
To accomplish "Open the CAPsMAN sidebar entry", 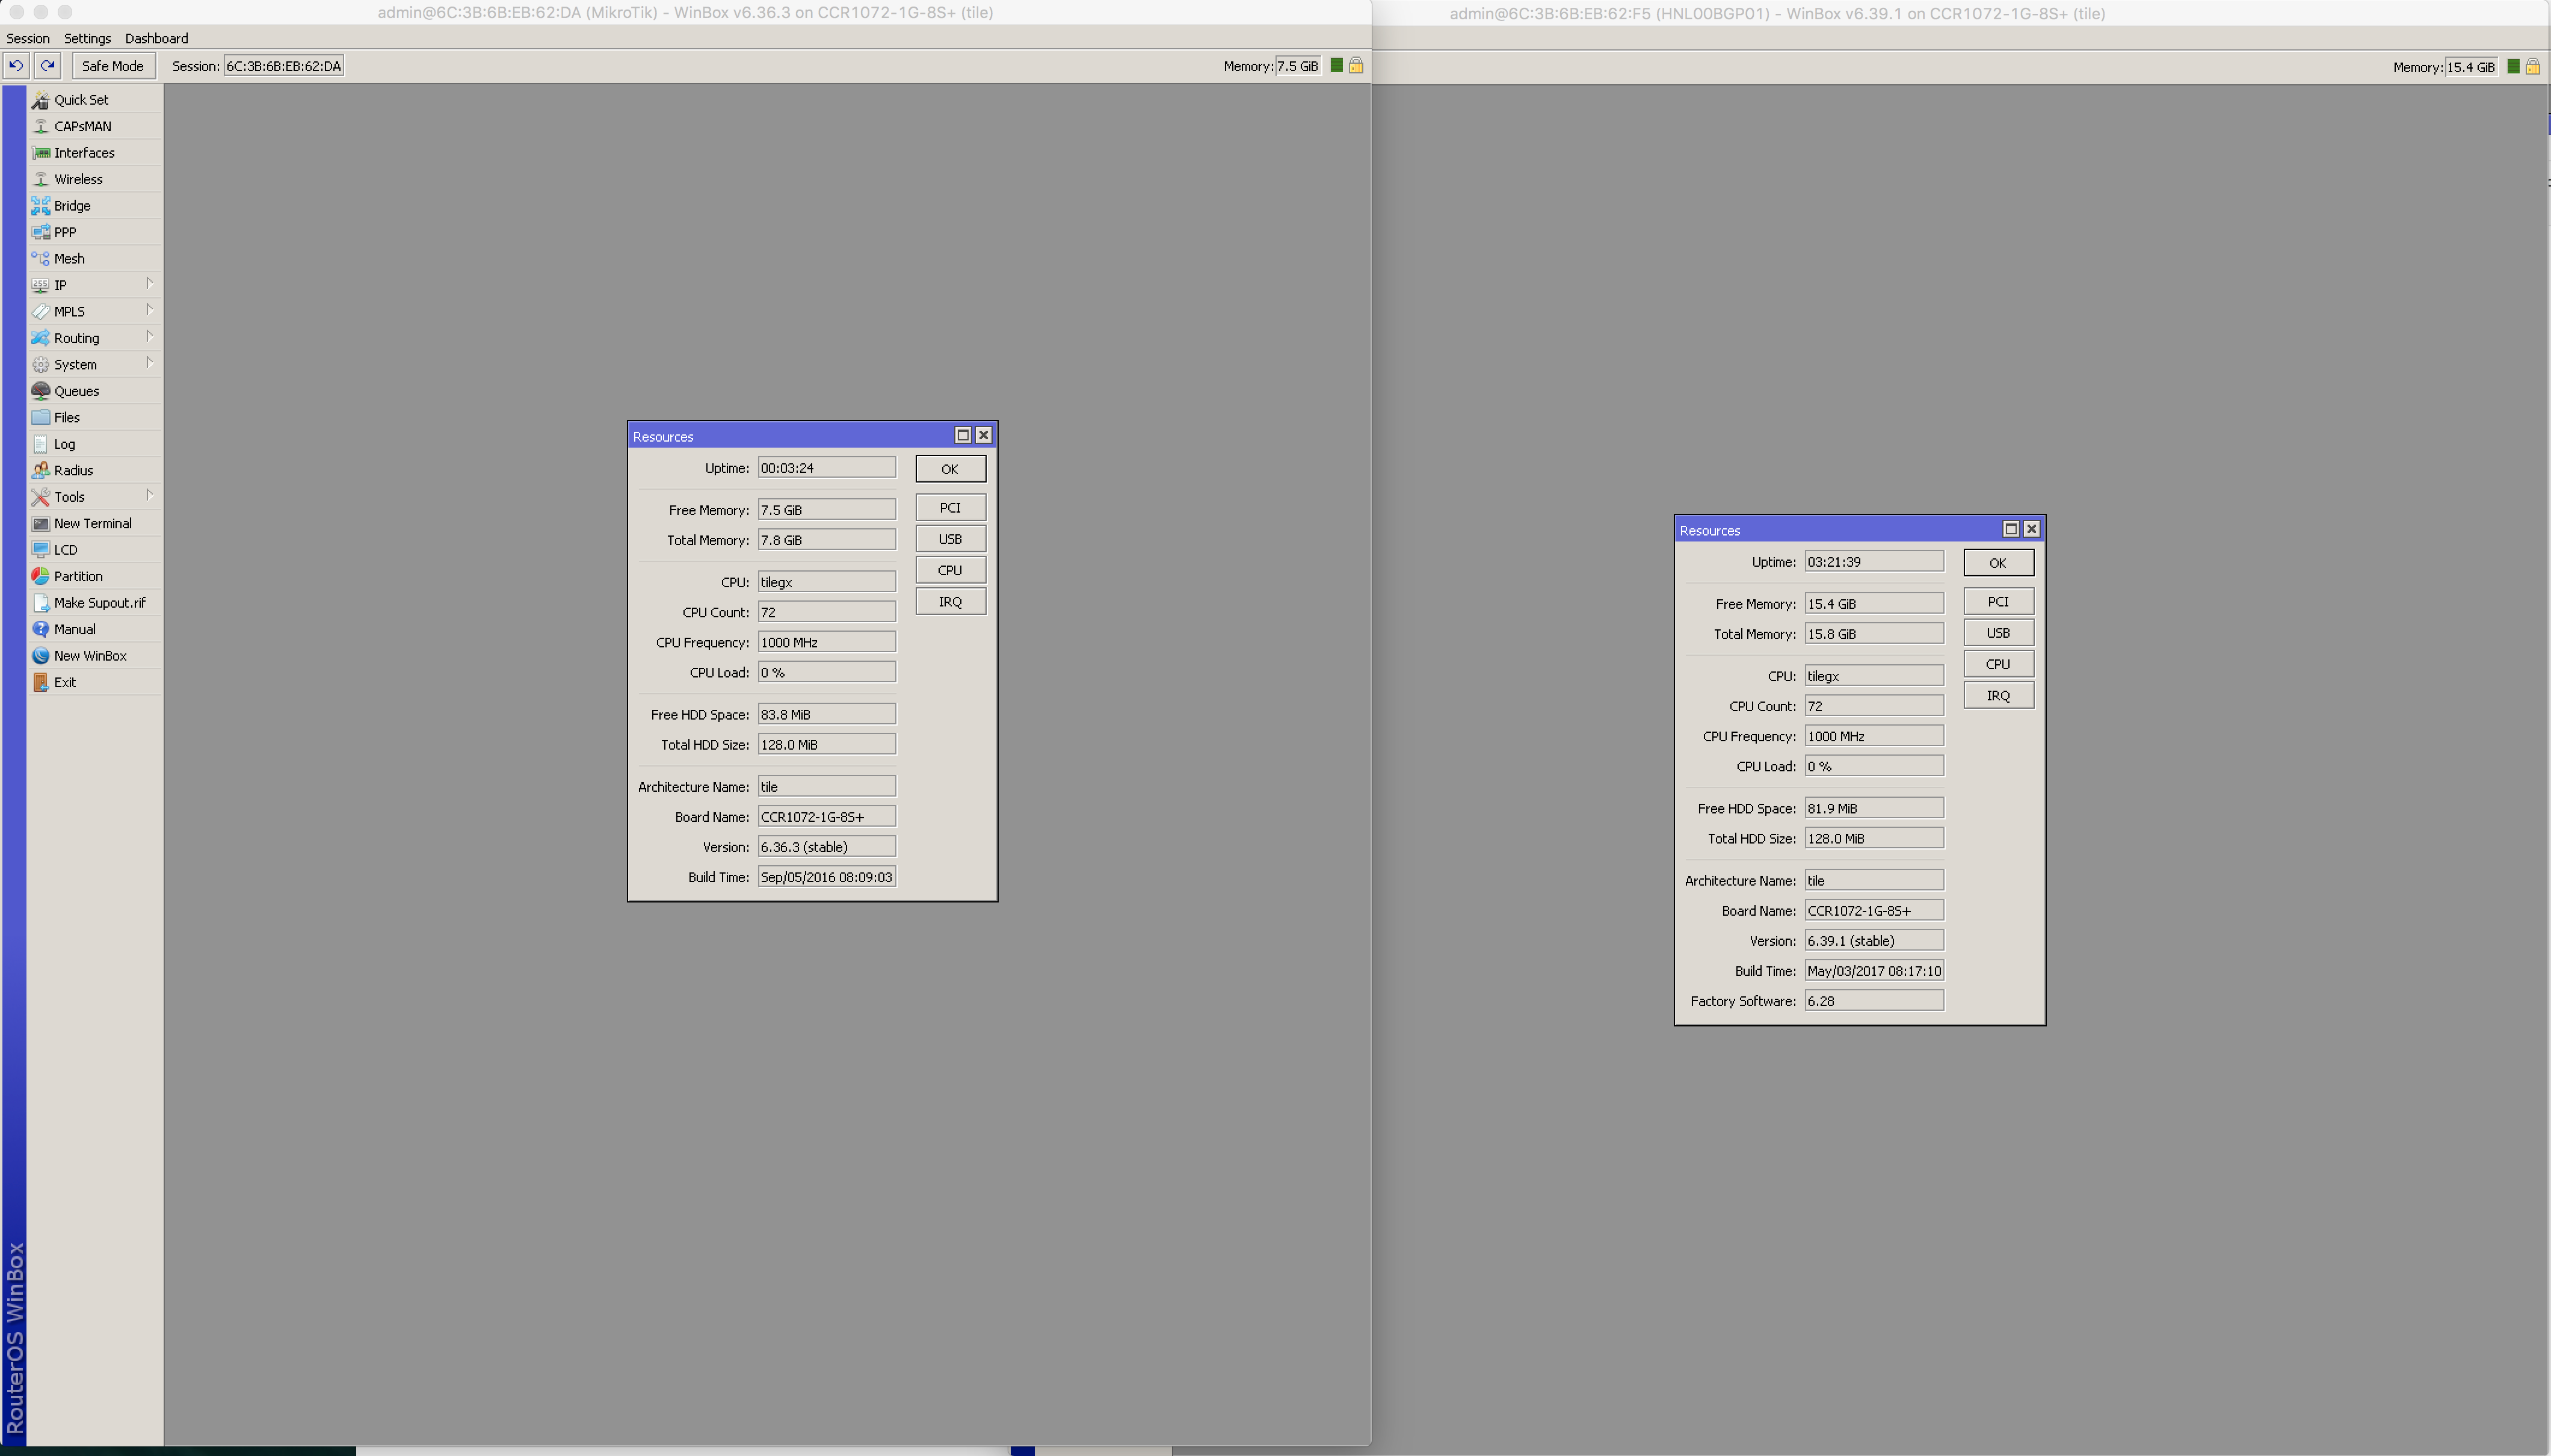I will point(82,126).
